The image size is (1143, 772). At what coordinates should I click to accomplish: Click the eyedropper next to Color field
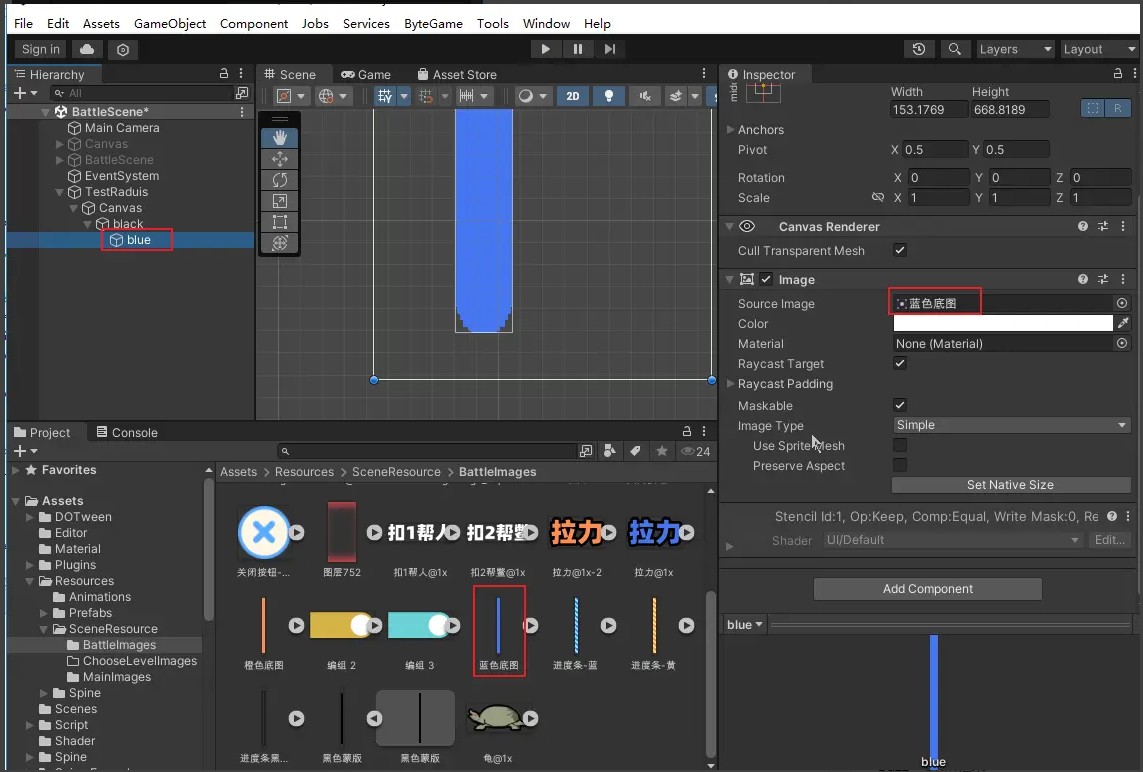(x=1123, y=323)
